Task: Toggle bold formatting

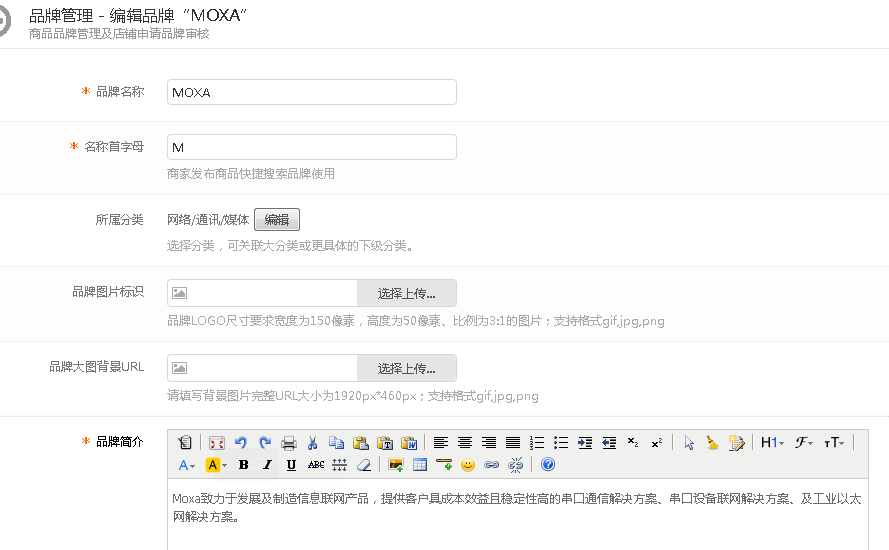Action: [x=244, y=466]
